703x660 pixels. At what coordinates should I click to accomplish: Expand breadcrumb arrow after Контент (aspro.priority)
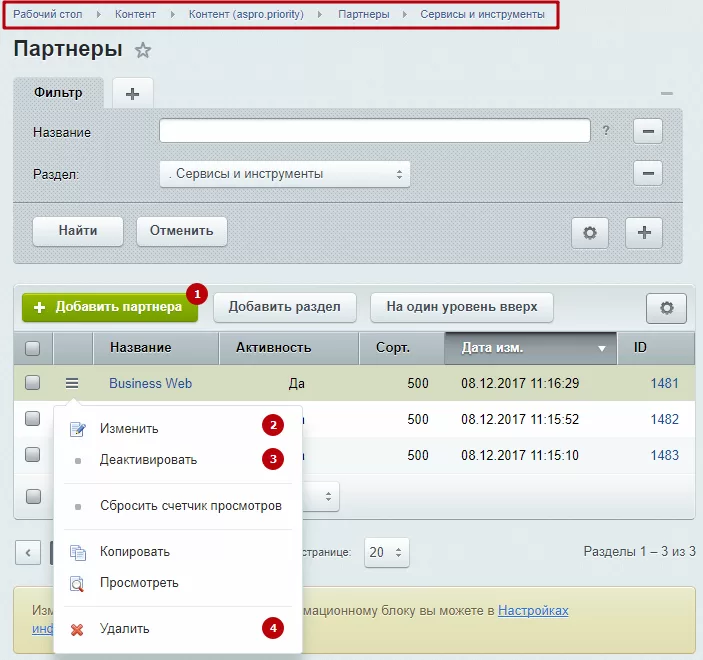(320, 14)
